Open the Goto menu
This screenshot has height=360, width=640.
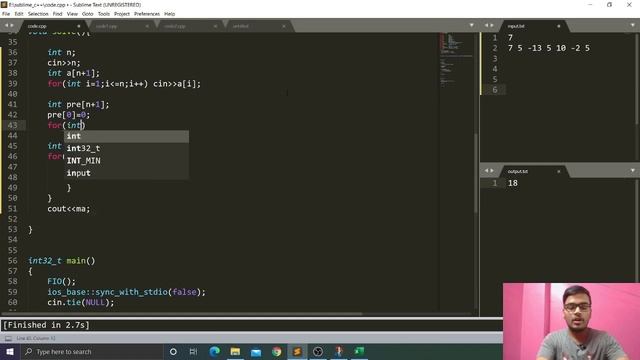tap(87, 14)
